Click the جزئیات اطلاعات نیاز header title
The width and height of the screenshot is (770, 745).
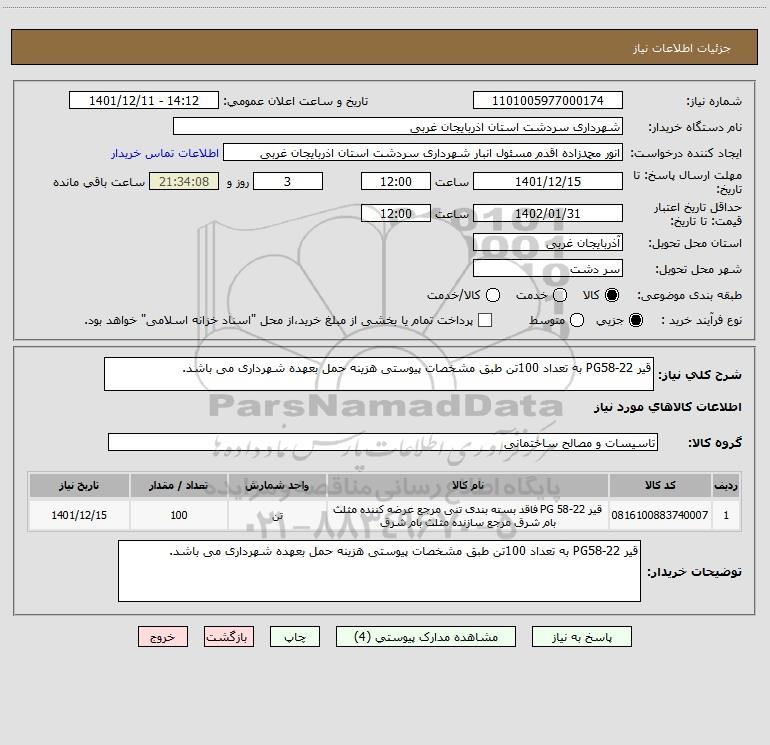[x=682, y=48]
